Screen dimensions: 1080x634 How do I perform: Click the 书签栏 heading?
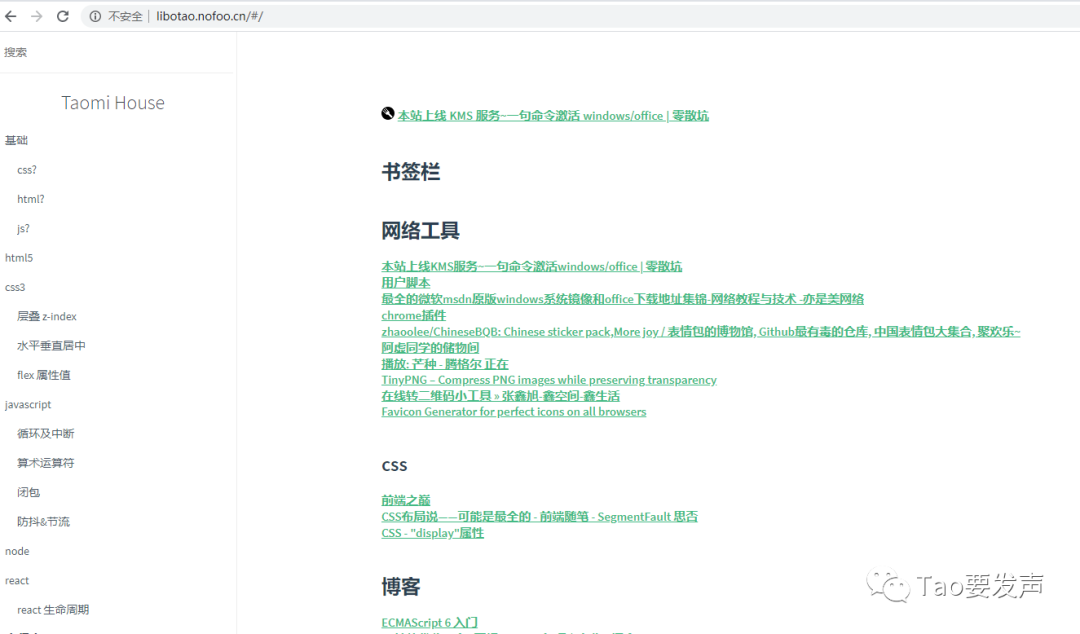(x=411, y=172)
